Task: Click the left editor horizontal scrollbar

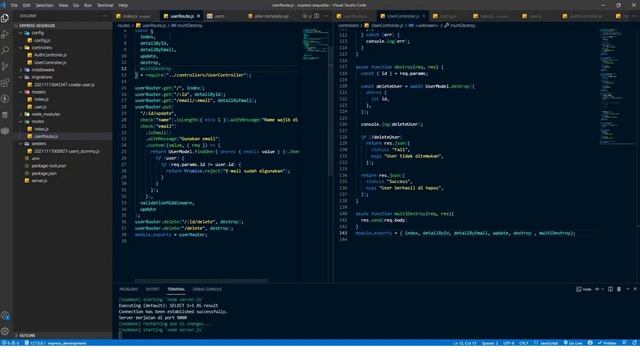Action: [x=201, y=281]
